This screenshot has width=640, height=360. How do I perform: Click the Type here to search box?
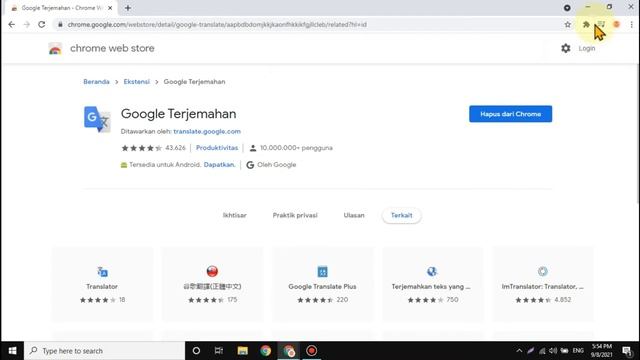tap(105, 351)
